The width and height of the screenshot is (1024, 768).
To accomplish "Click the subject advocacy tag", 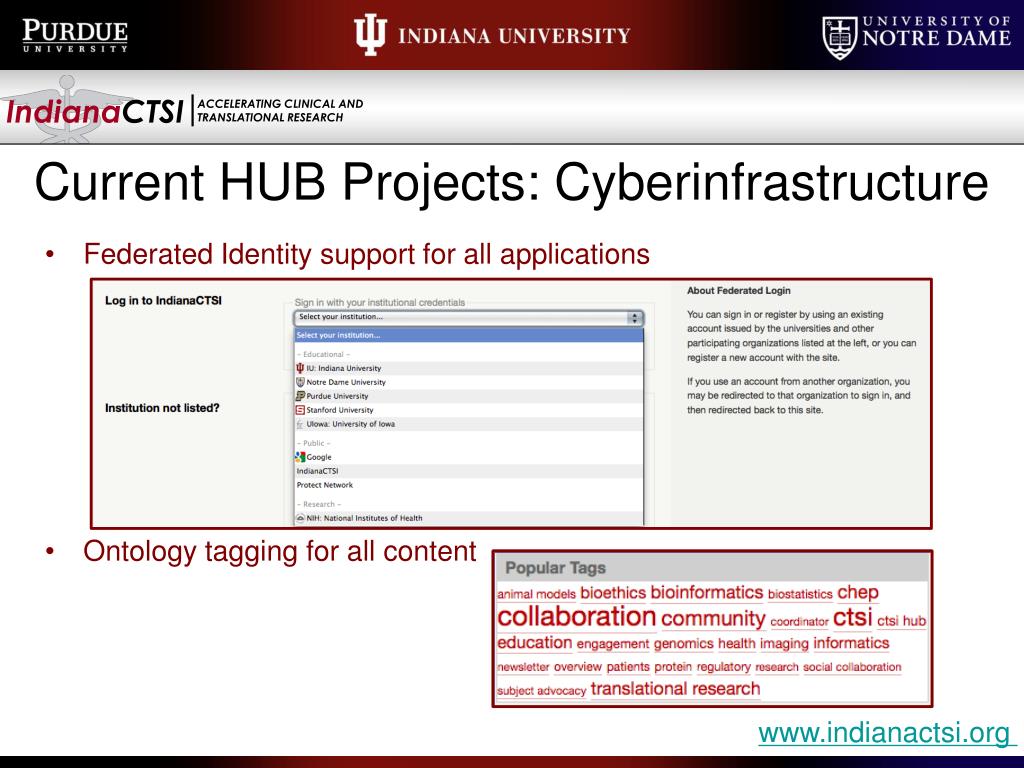I will coord(541,691).
